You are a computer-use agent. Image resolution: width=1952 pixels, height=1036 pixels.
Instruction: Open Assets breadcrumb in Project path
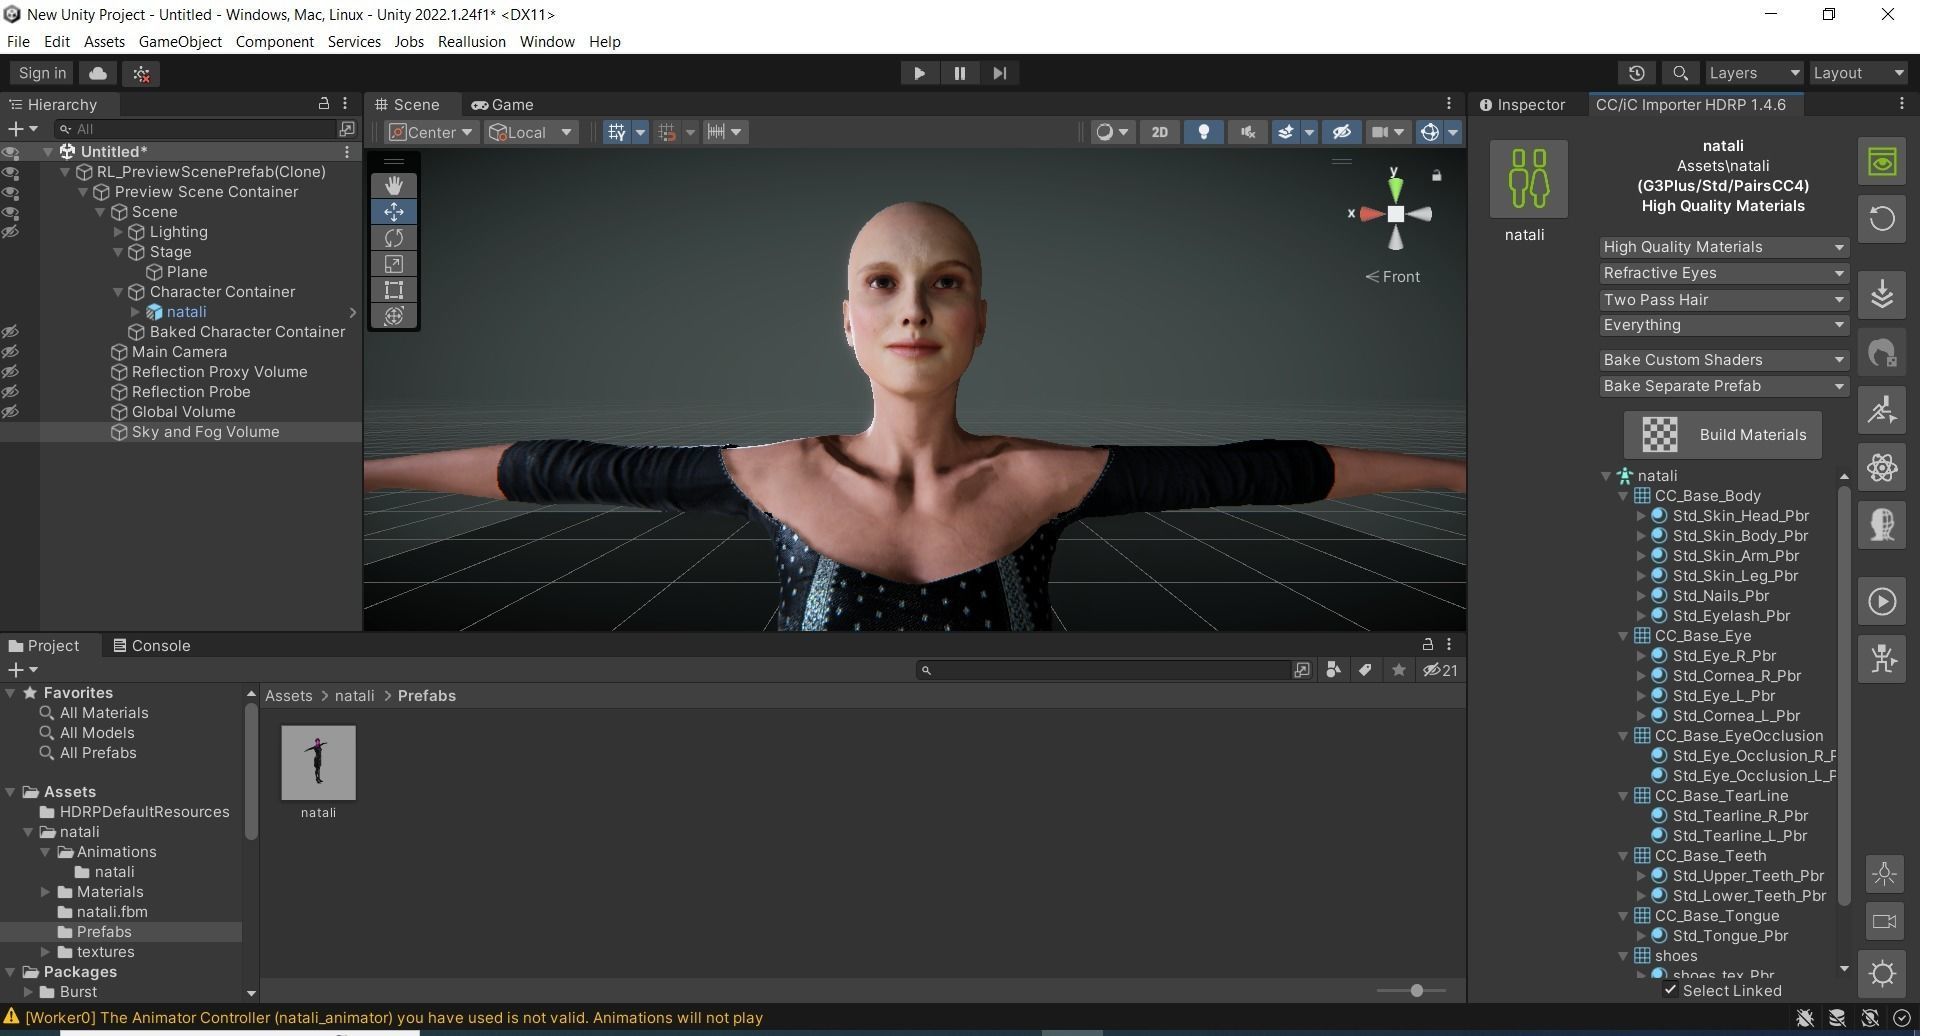[288, 696]
